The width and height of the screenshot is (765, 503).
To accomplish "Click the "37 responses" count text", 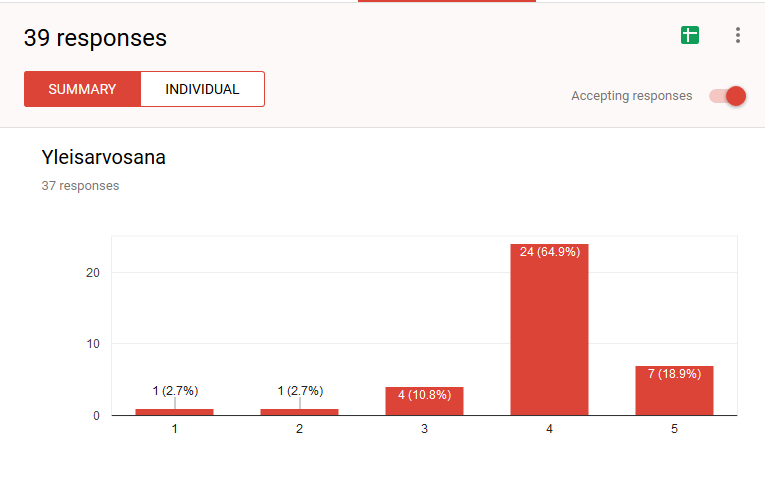I will (80, 186).
